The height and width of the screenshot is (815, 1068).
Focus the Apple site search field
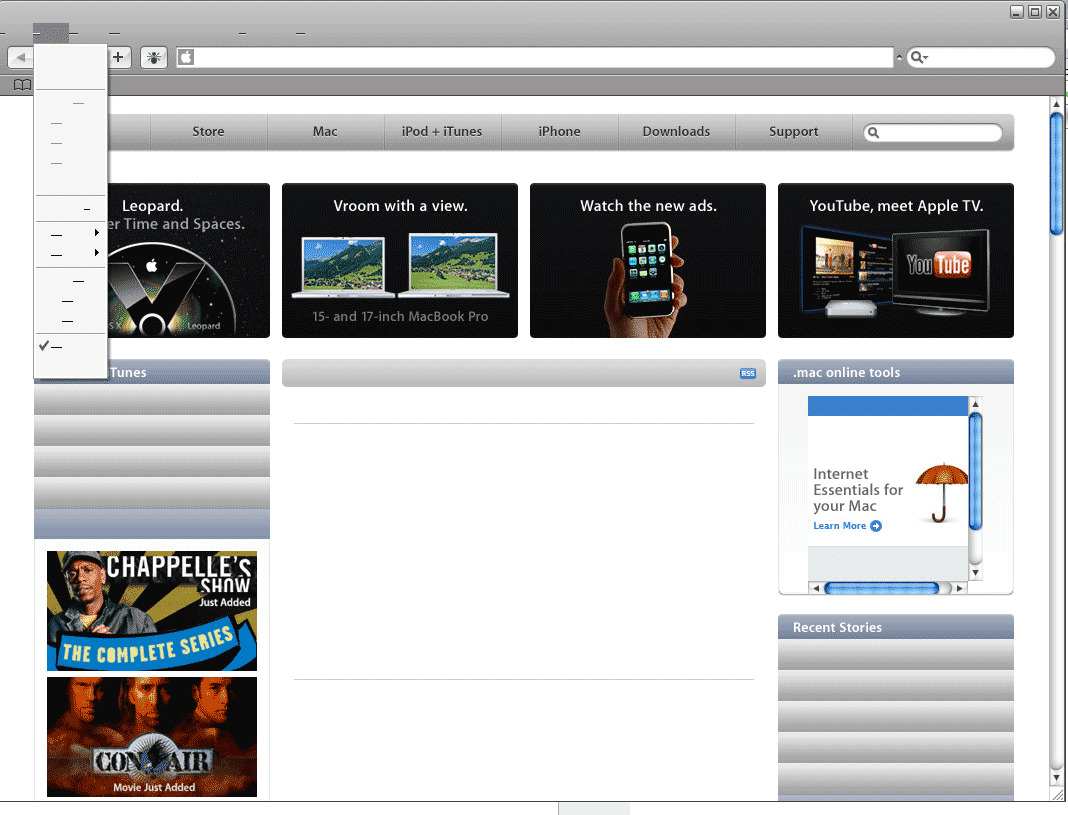click(933, 133)
